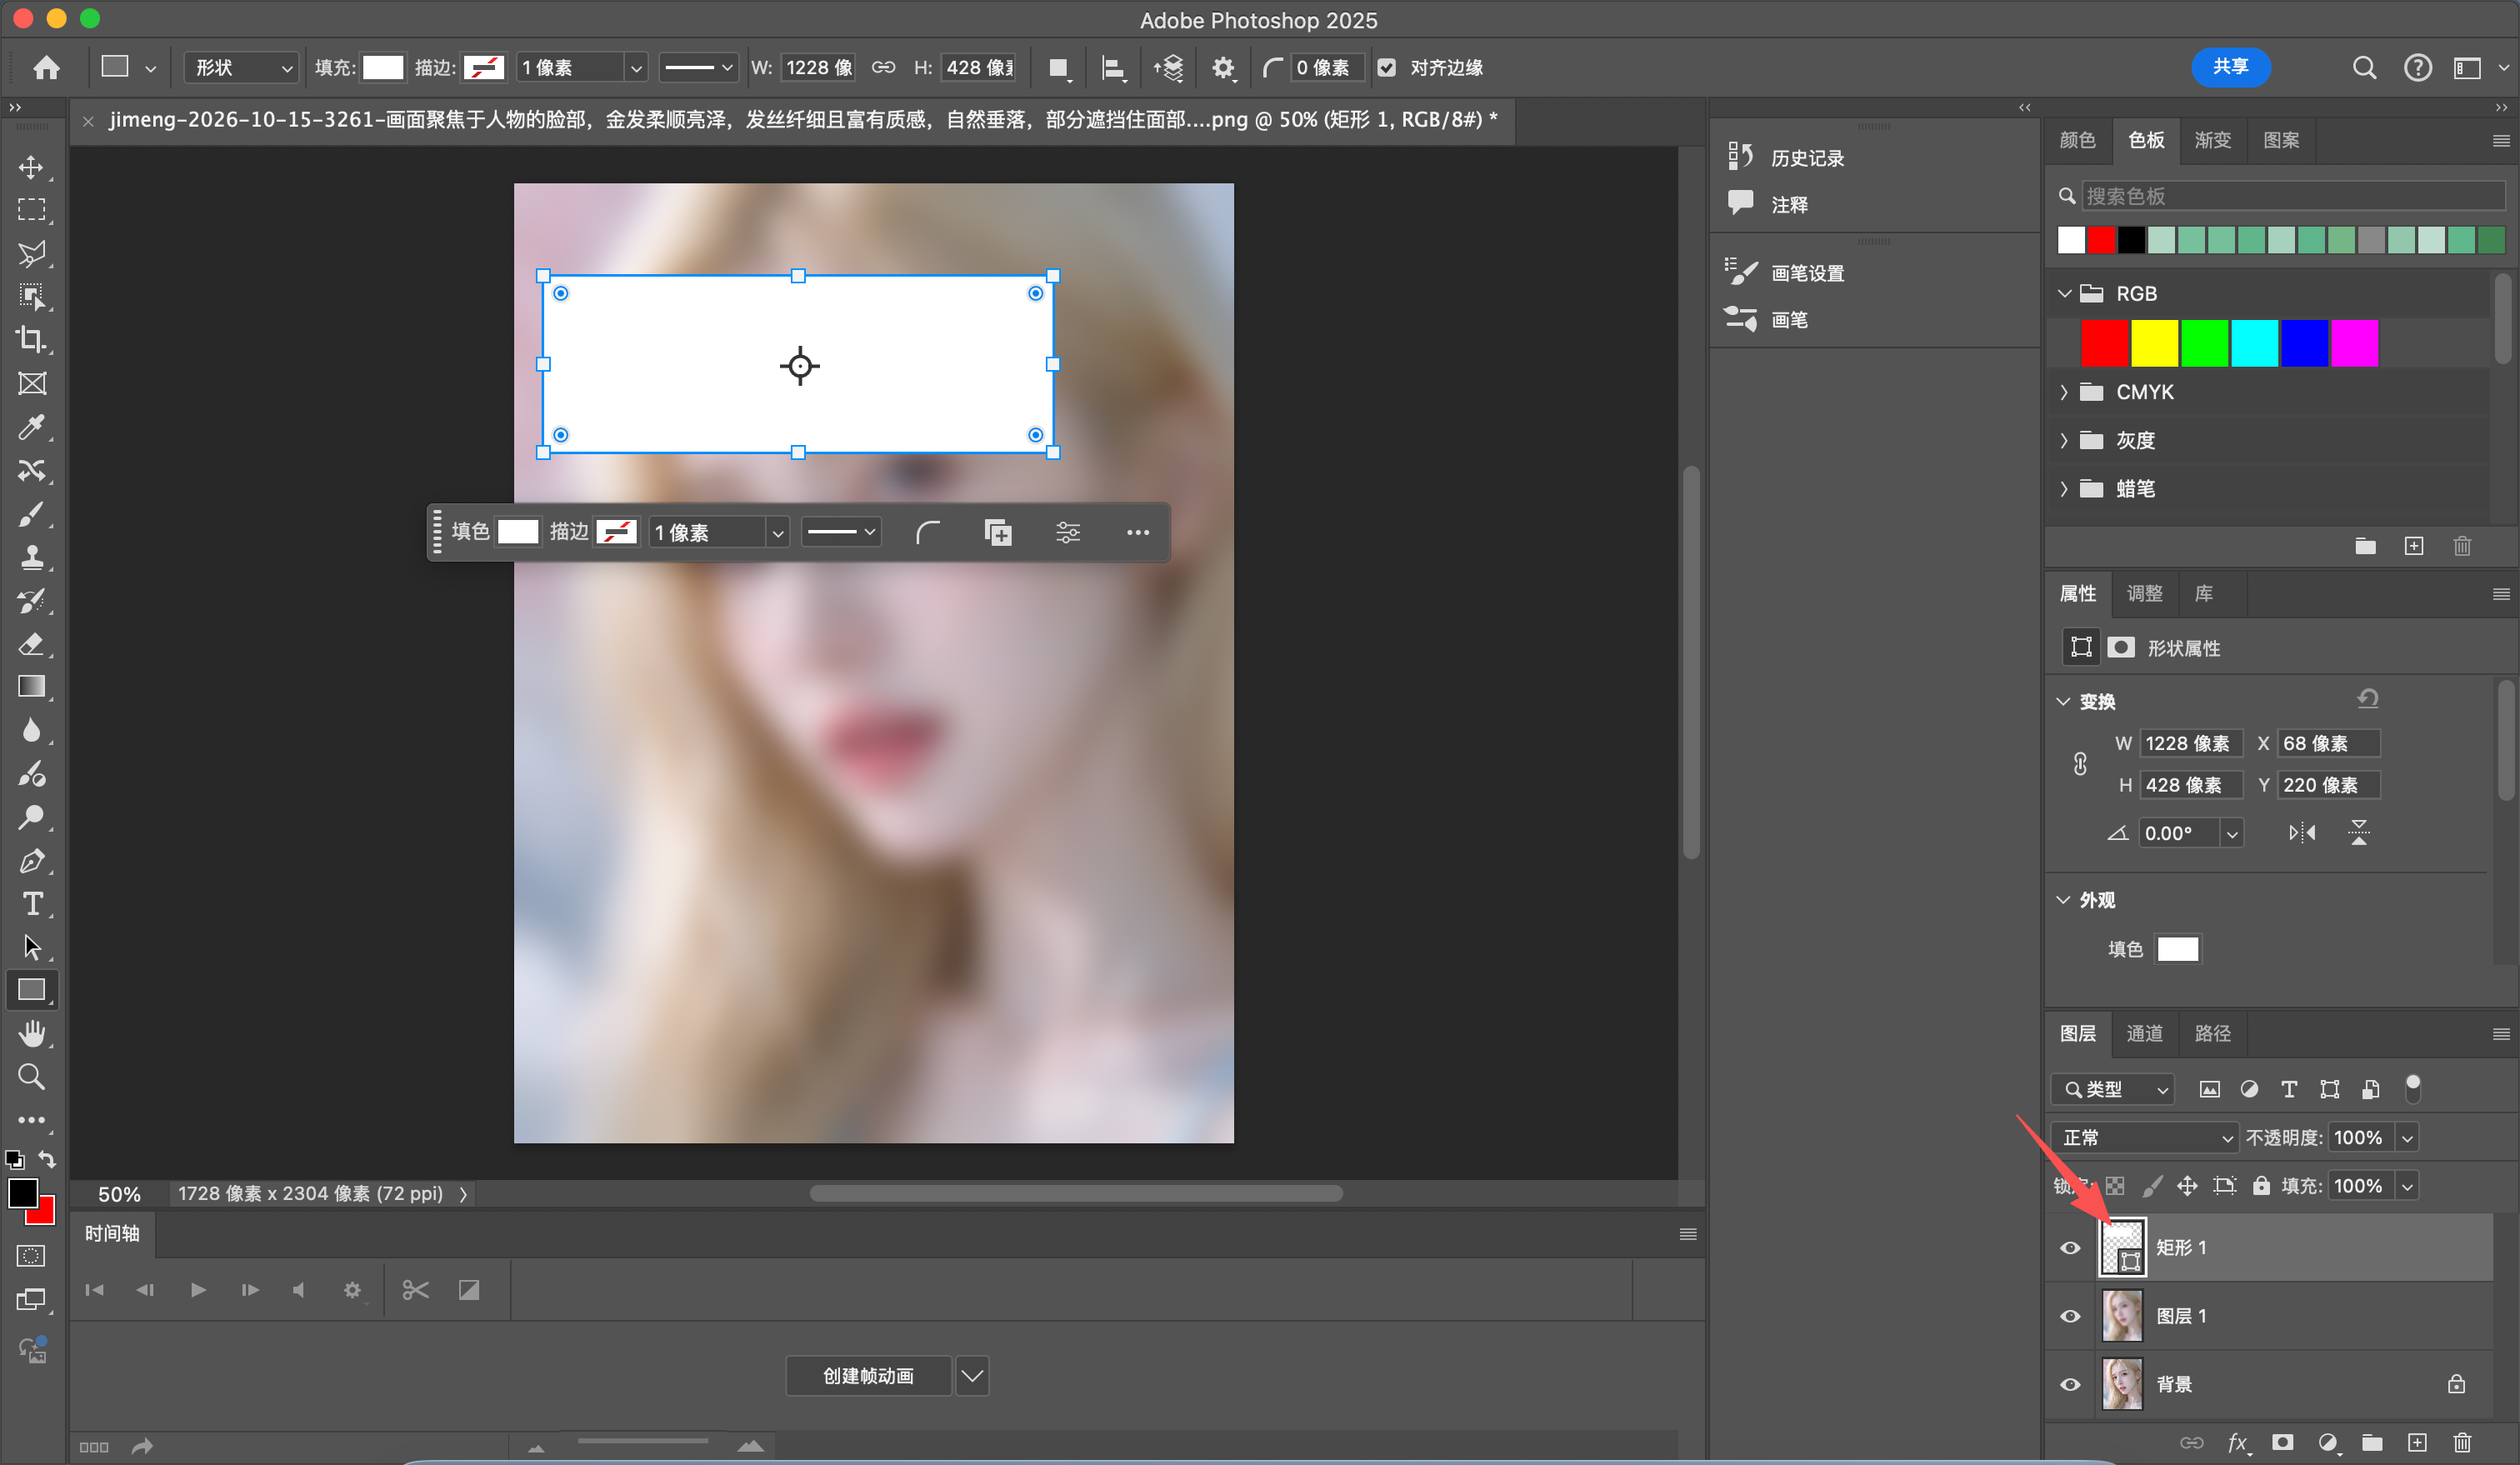Toggle layer filtering switch on
This screenshot has width=2520, height=1465.
point(2413,1089)
